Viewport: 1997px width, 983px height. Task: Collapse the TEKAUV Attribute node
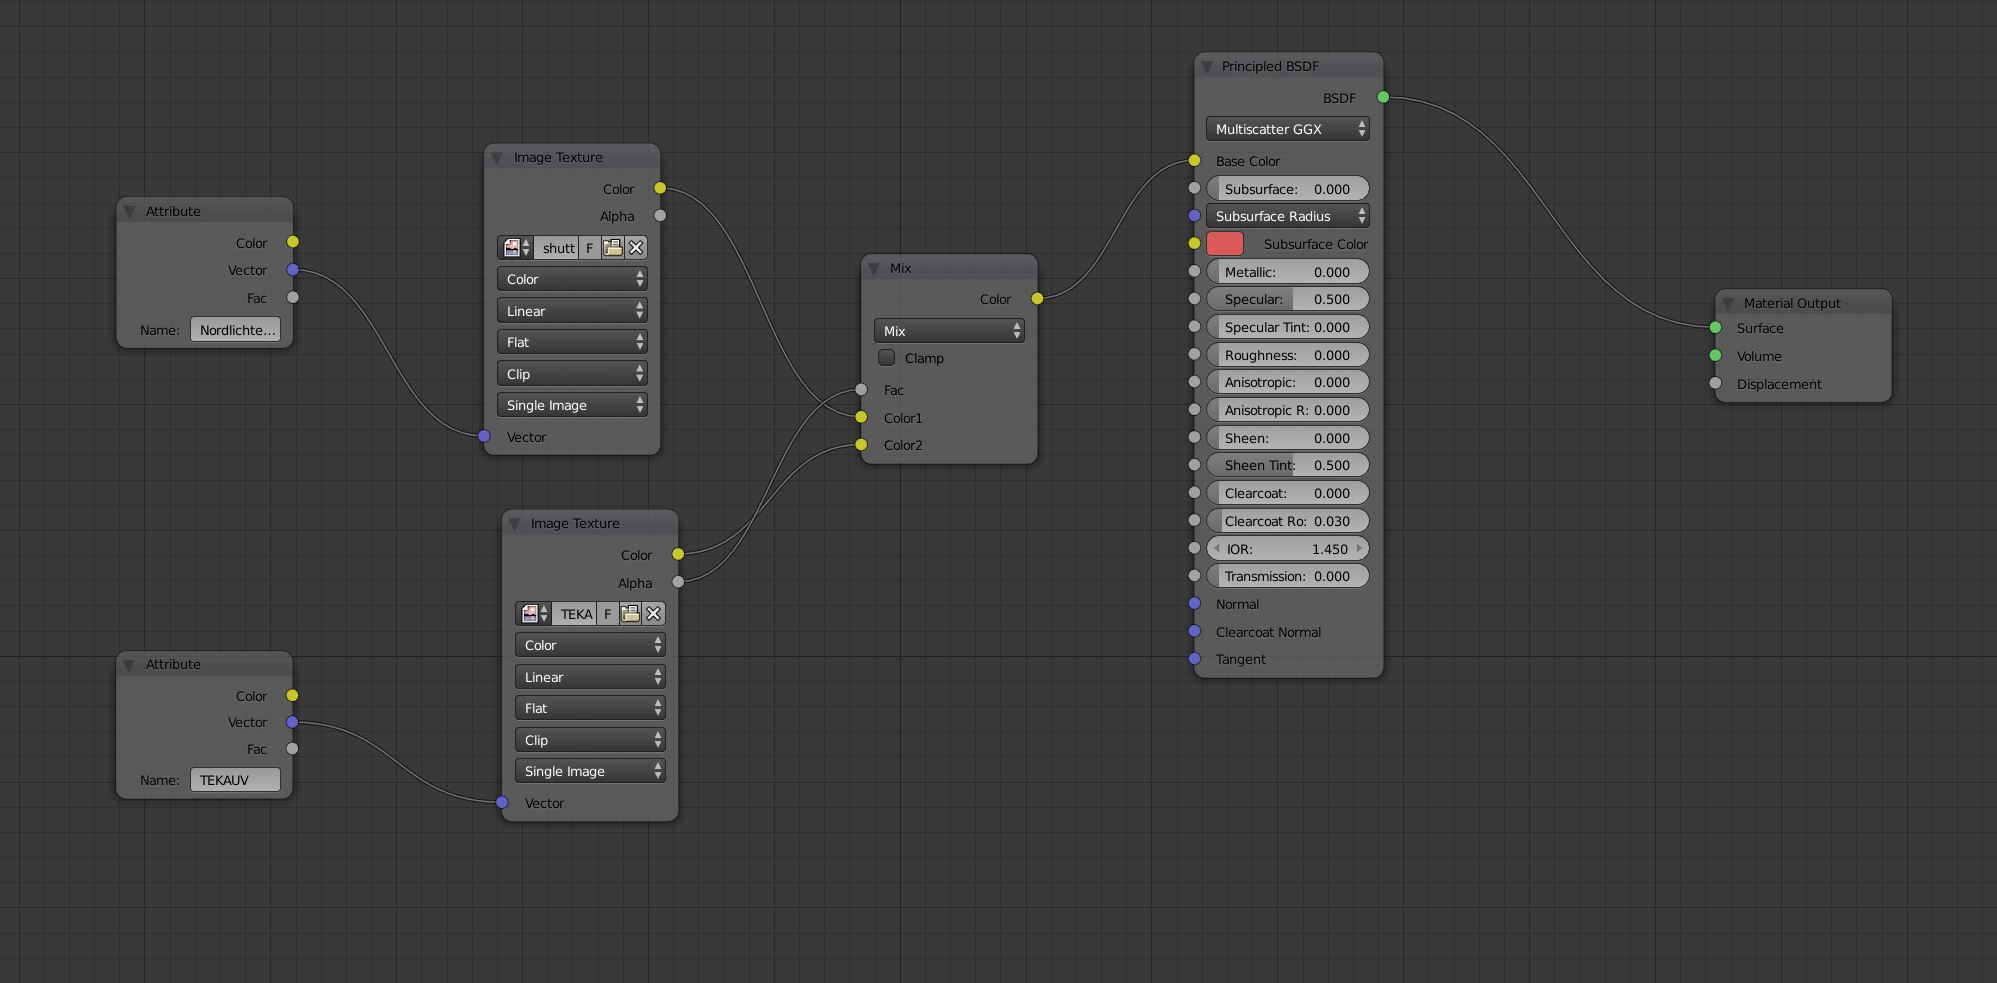pos(130,664)
